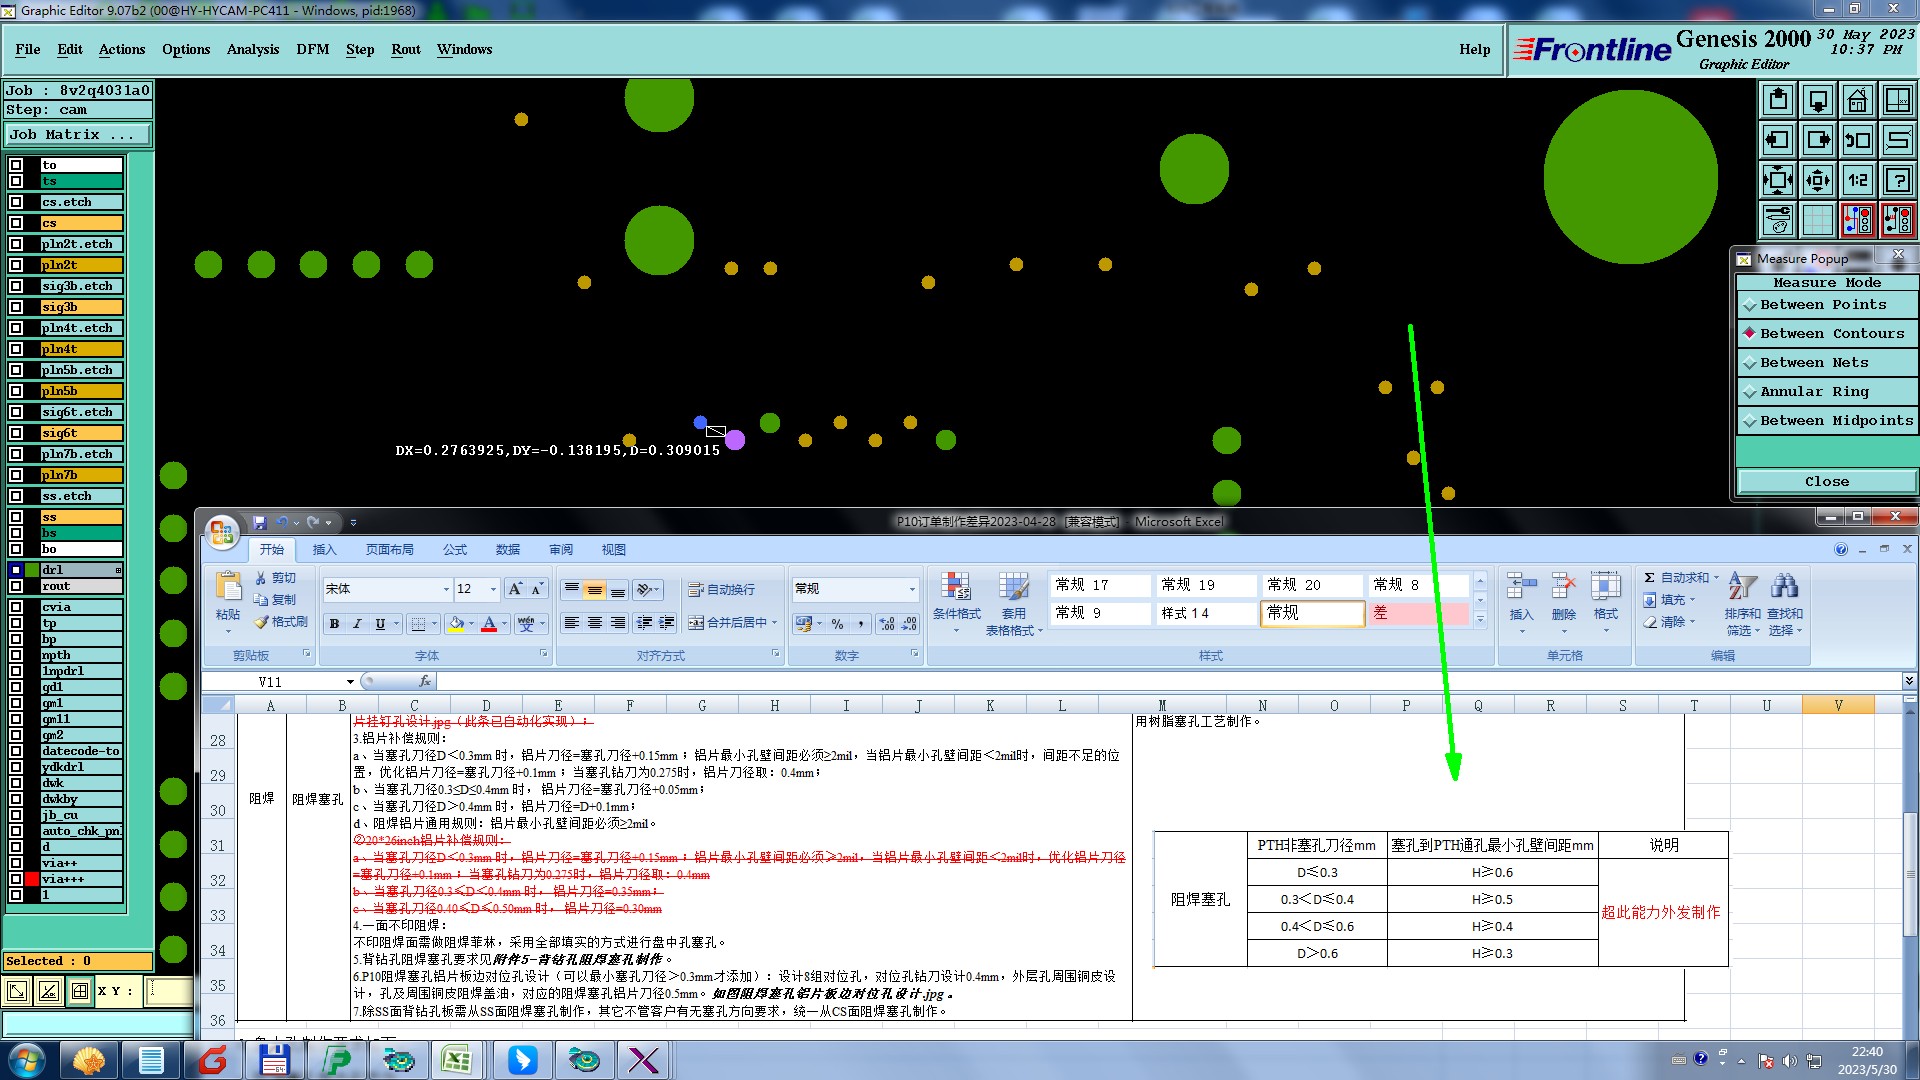1920x1080 pixels.
Task: Toggle visibility checkbox for layer ts
Action: pyautogui.click(x=16, y=181)
